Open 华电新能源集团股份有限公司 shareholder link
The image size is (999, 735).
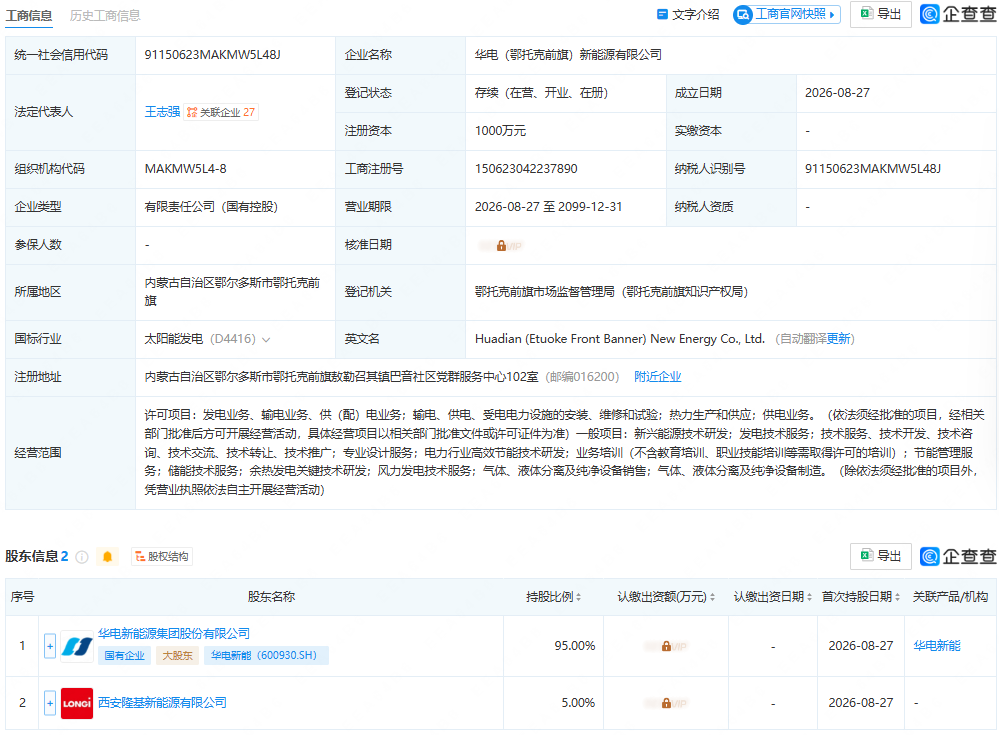click(173, 634)
